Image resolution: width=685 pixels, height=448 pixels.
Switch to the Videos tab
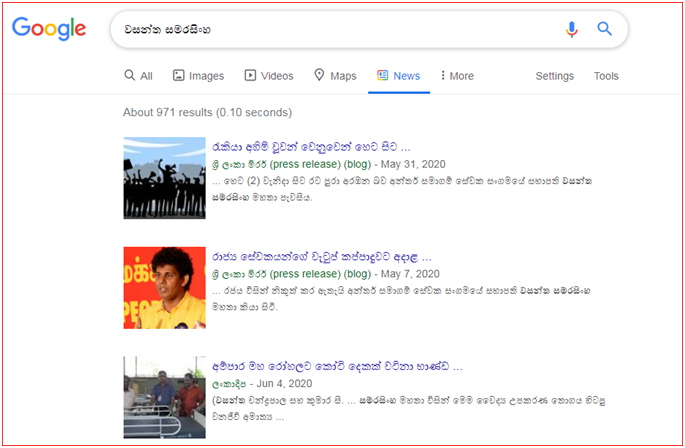[268, 76]
